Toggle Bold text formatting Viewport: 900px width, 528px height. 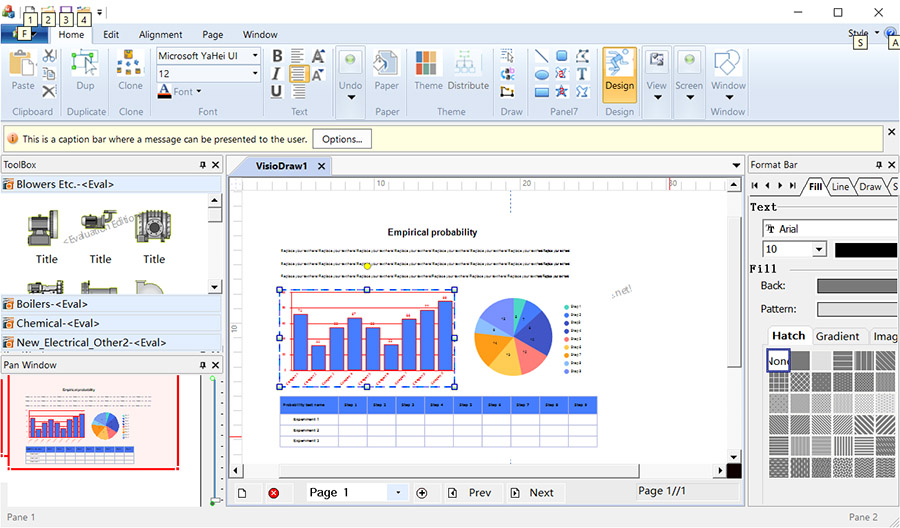click(277, 56)
